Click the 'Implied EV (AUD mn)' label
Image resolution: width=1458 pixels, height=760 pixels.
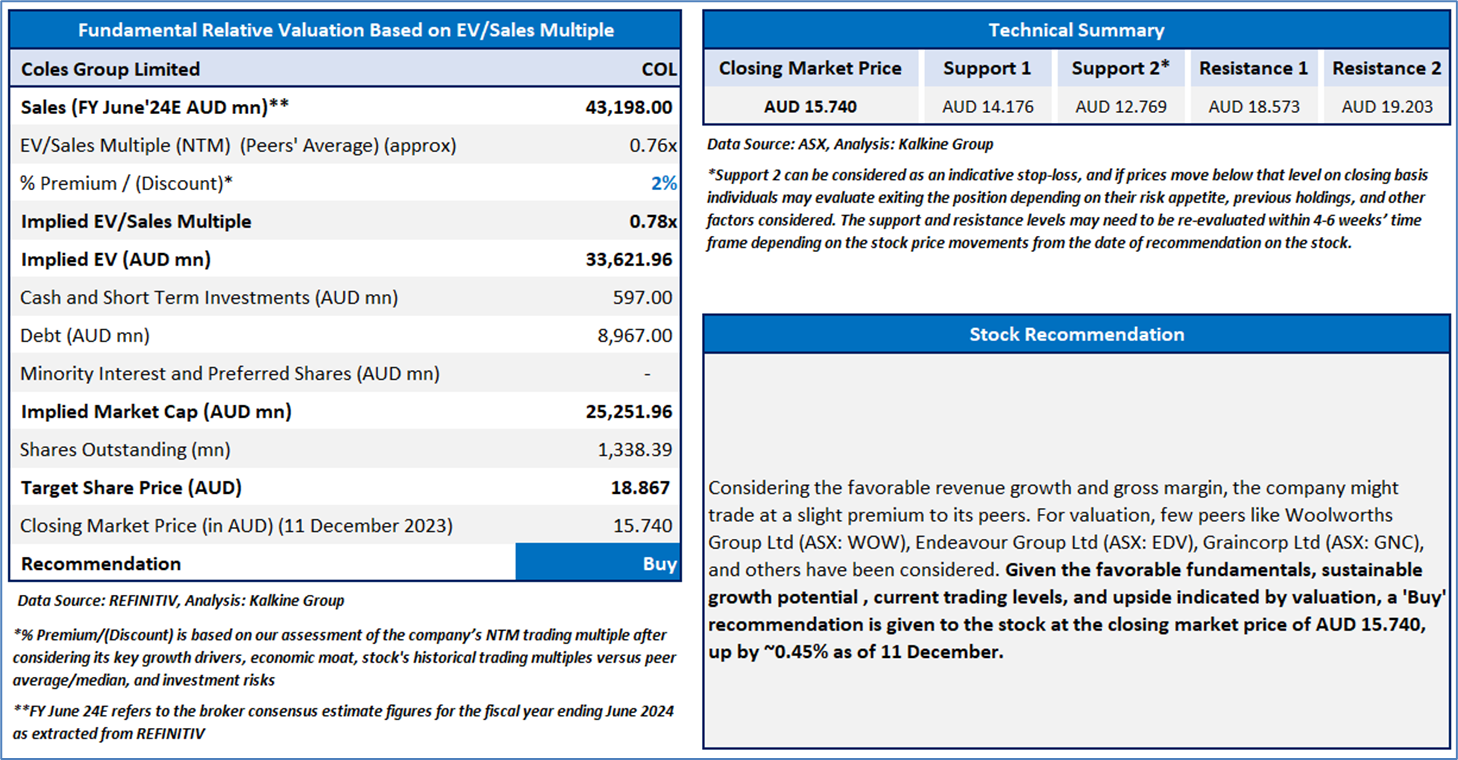116,259
